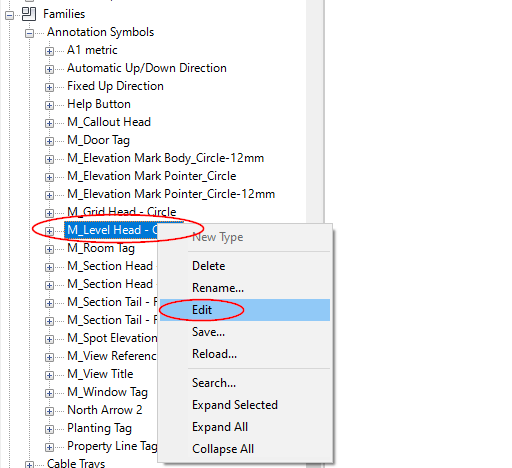
Task: Select the Property Line Tag item
Action: pos(112,446)
